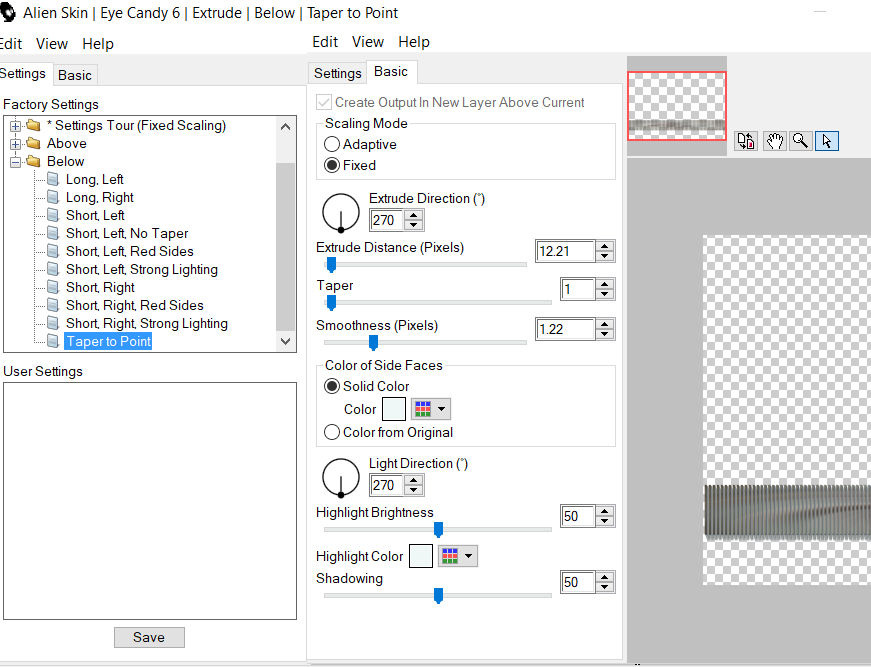Select Short, Left preset
Viewport: 871px width, 667px height.
[x=95, y=215]
